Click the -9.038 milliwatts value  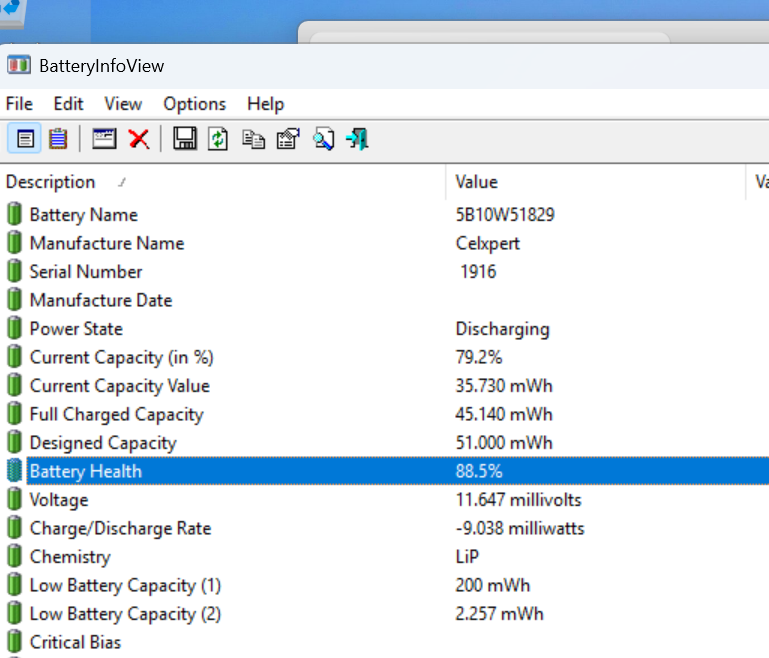tap(520, 528)
